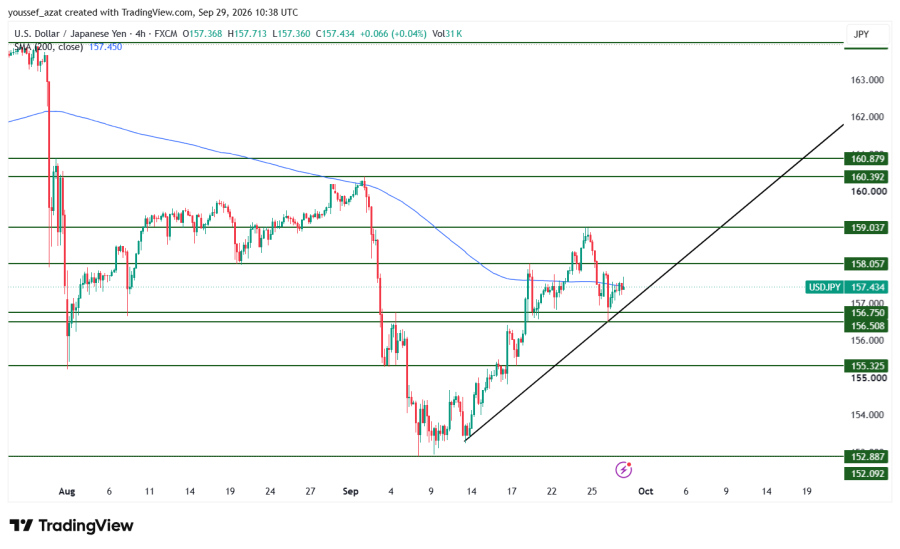Click the Sep marker on time axis
This screenshot has height=549, width=900.
pyautogui.click(x=350, y=492)
